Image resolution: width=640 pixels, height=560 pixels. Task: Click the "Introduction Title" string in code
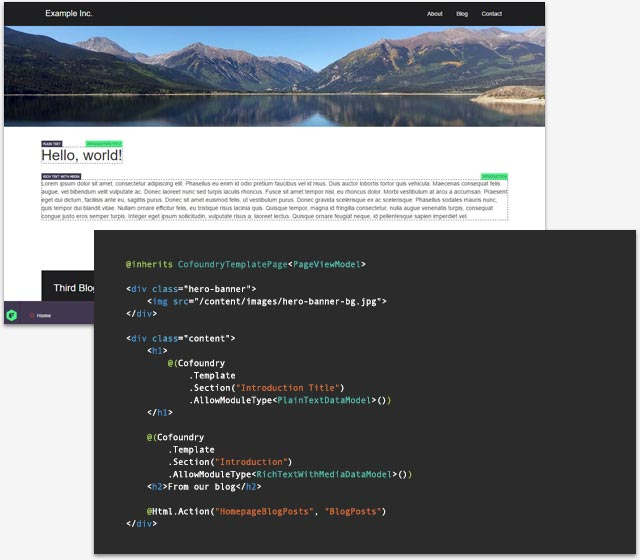coord(288,388)
